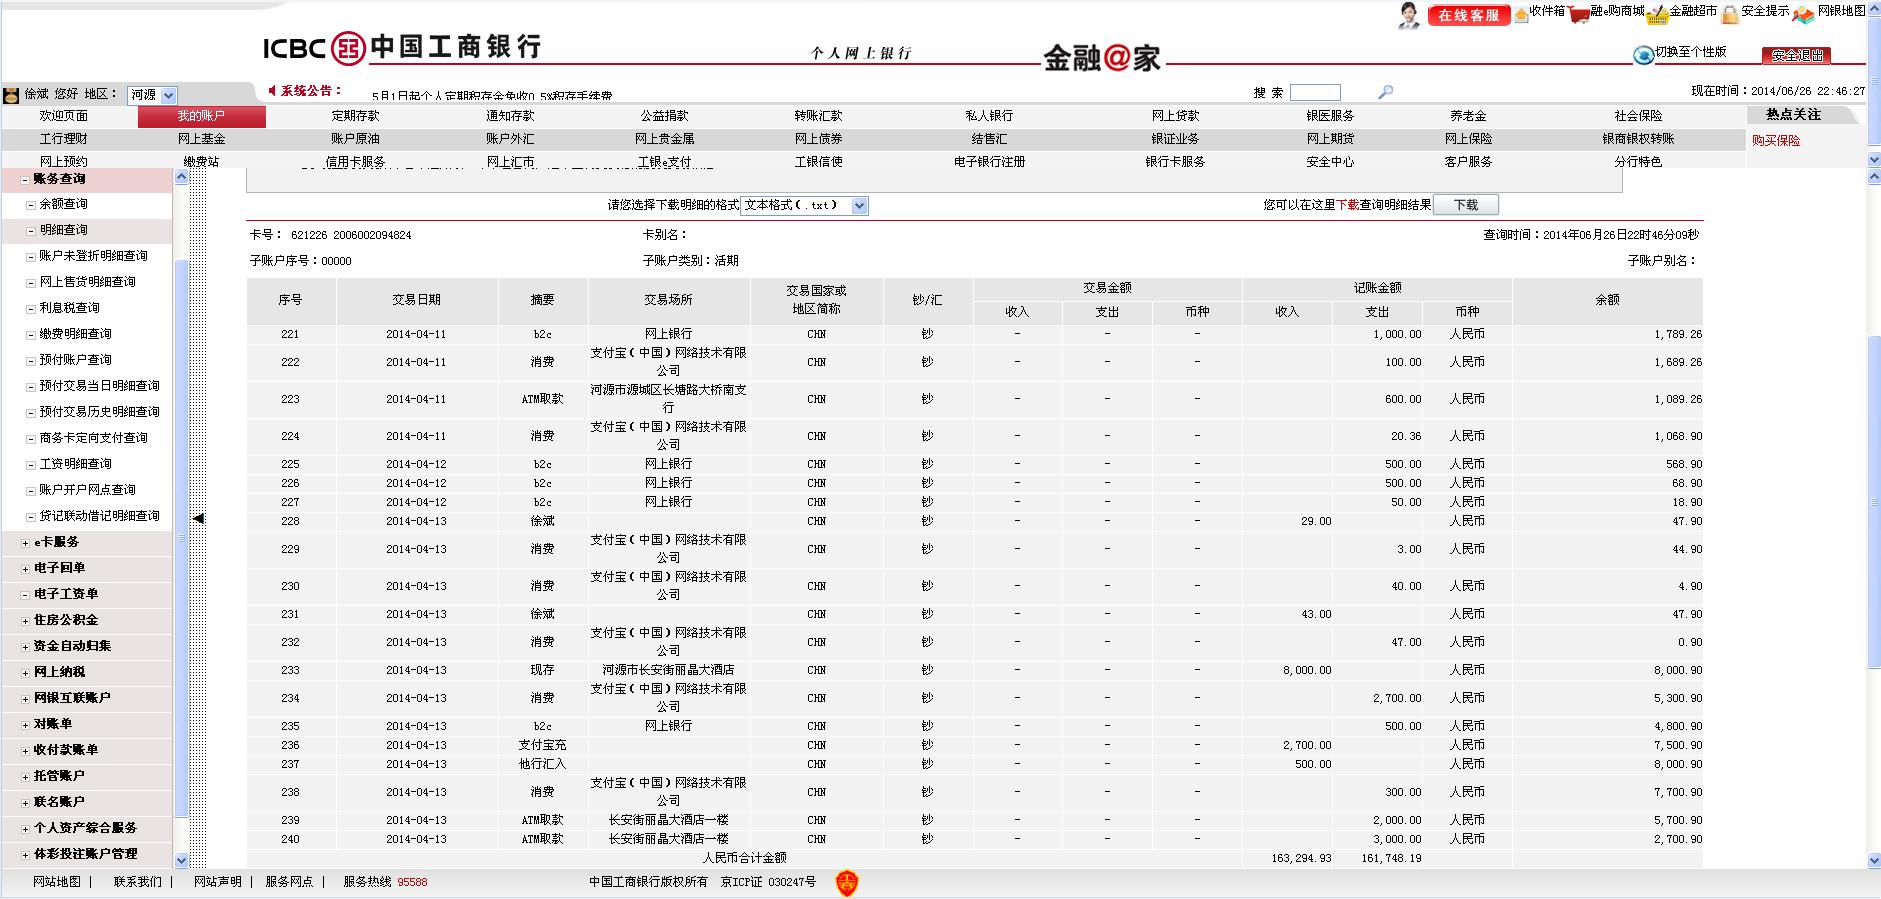The width and height of the screenshot is (1881, 899).
Task: Select 缴费明细查询 in the sidebar
Action: pos(76,334)
